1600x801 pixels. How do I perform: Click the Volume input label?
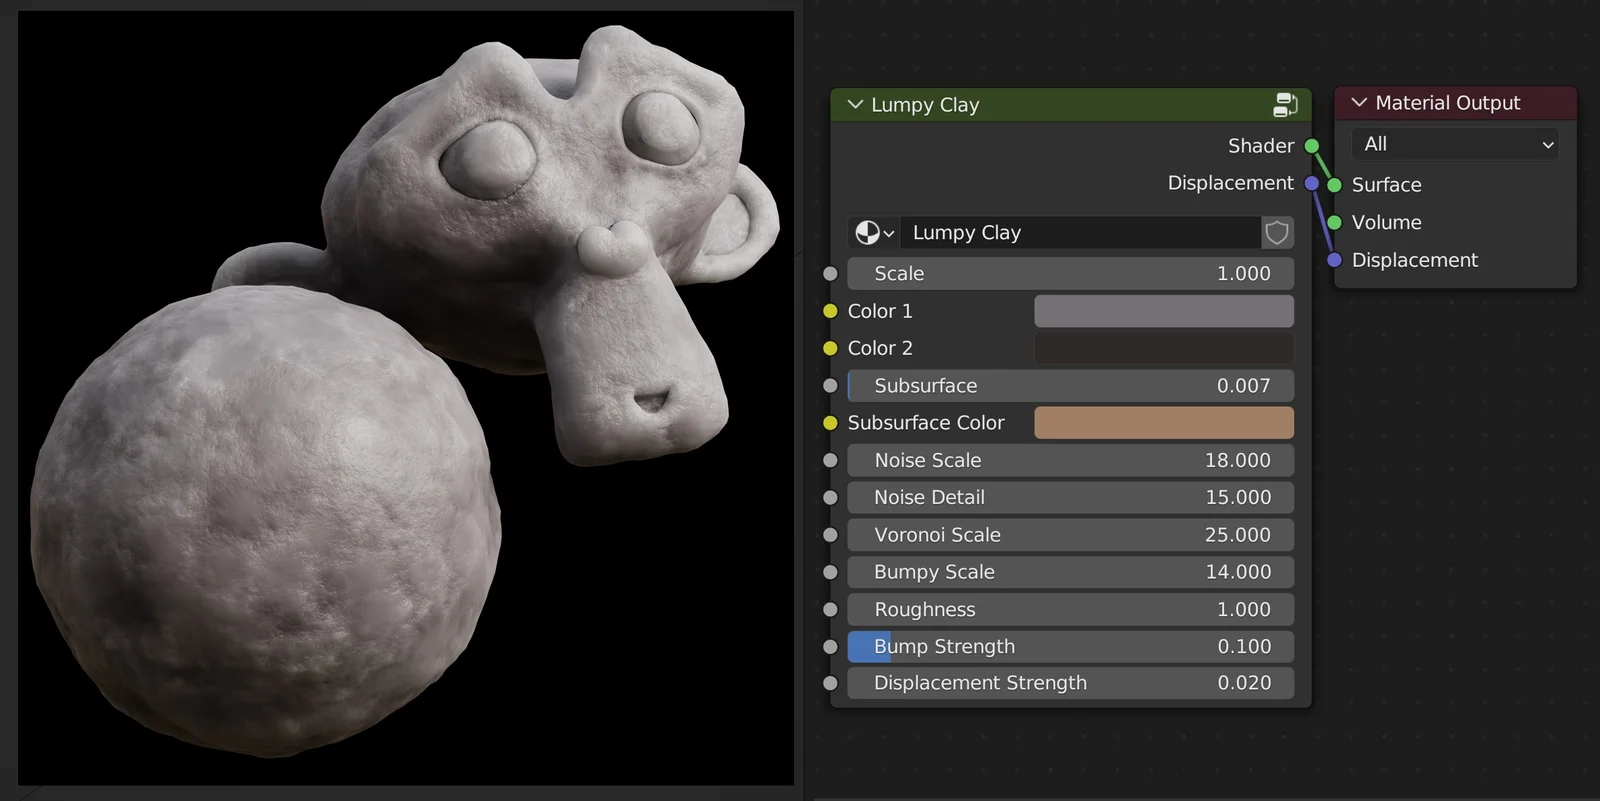click(1386, 222)
